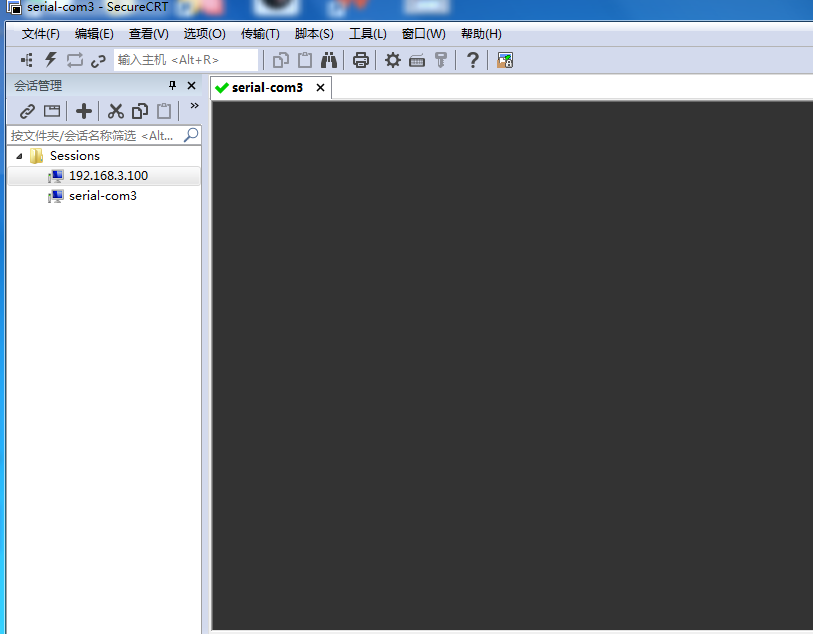Click the Connect in Tab icon in session panel

coord(52,111)
